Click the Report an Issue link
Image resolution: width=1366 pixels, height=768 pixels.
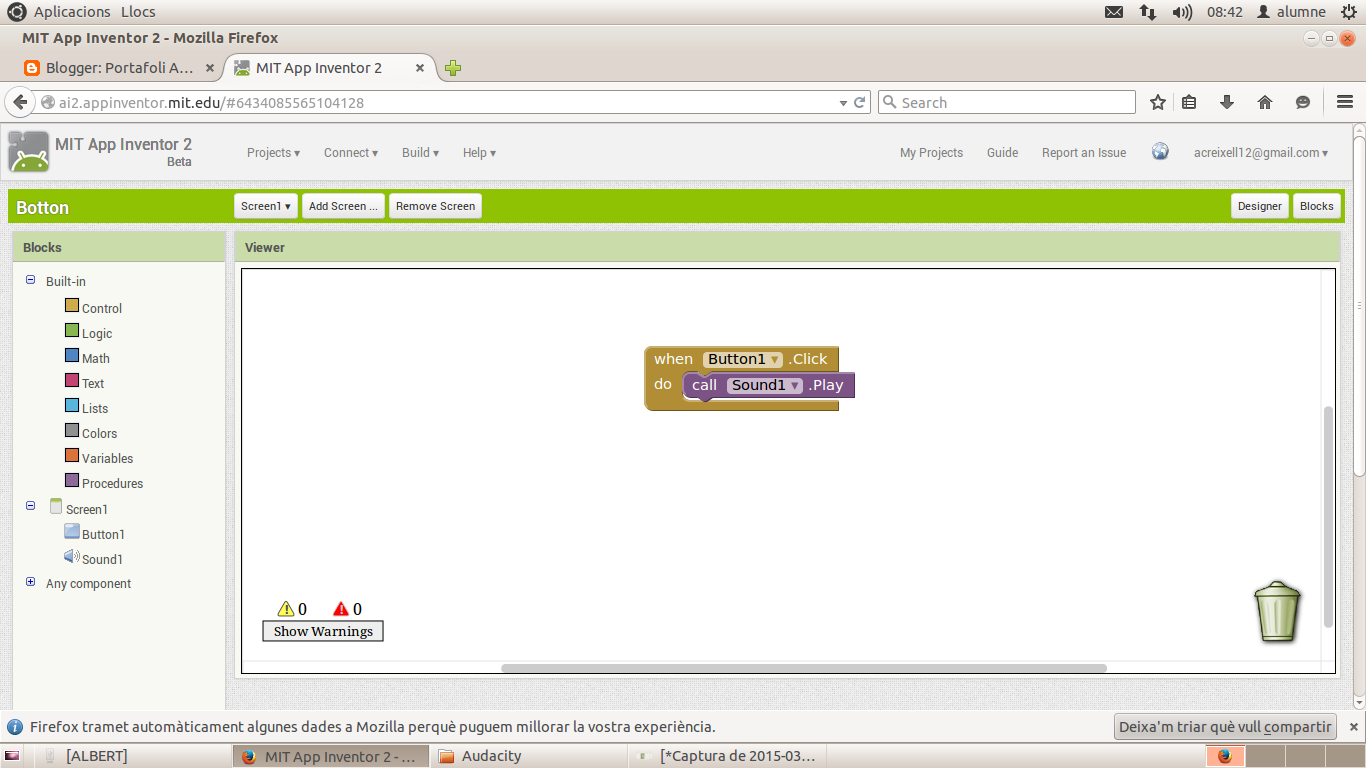click(1084, 153)
